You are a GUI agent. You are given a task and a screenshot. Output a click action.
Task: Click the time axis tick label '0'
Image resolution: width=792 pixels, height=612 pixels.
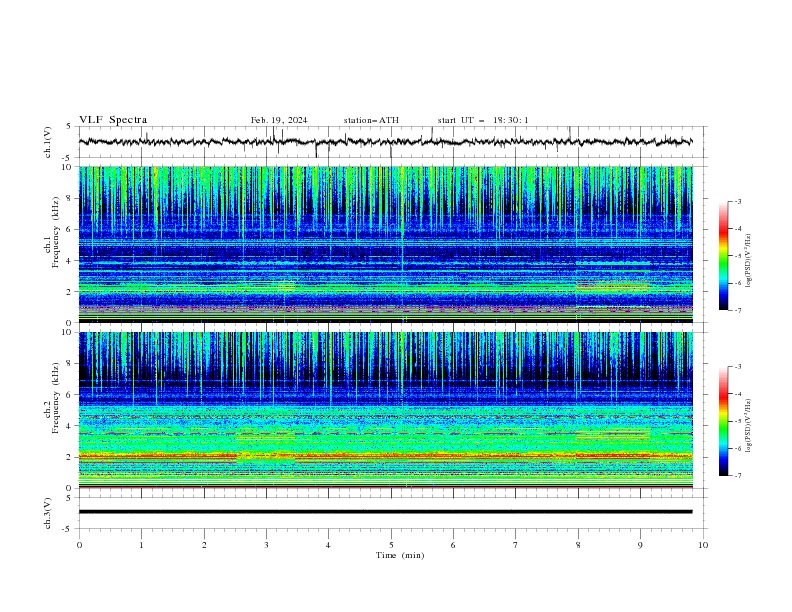[x=79, y=545]
